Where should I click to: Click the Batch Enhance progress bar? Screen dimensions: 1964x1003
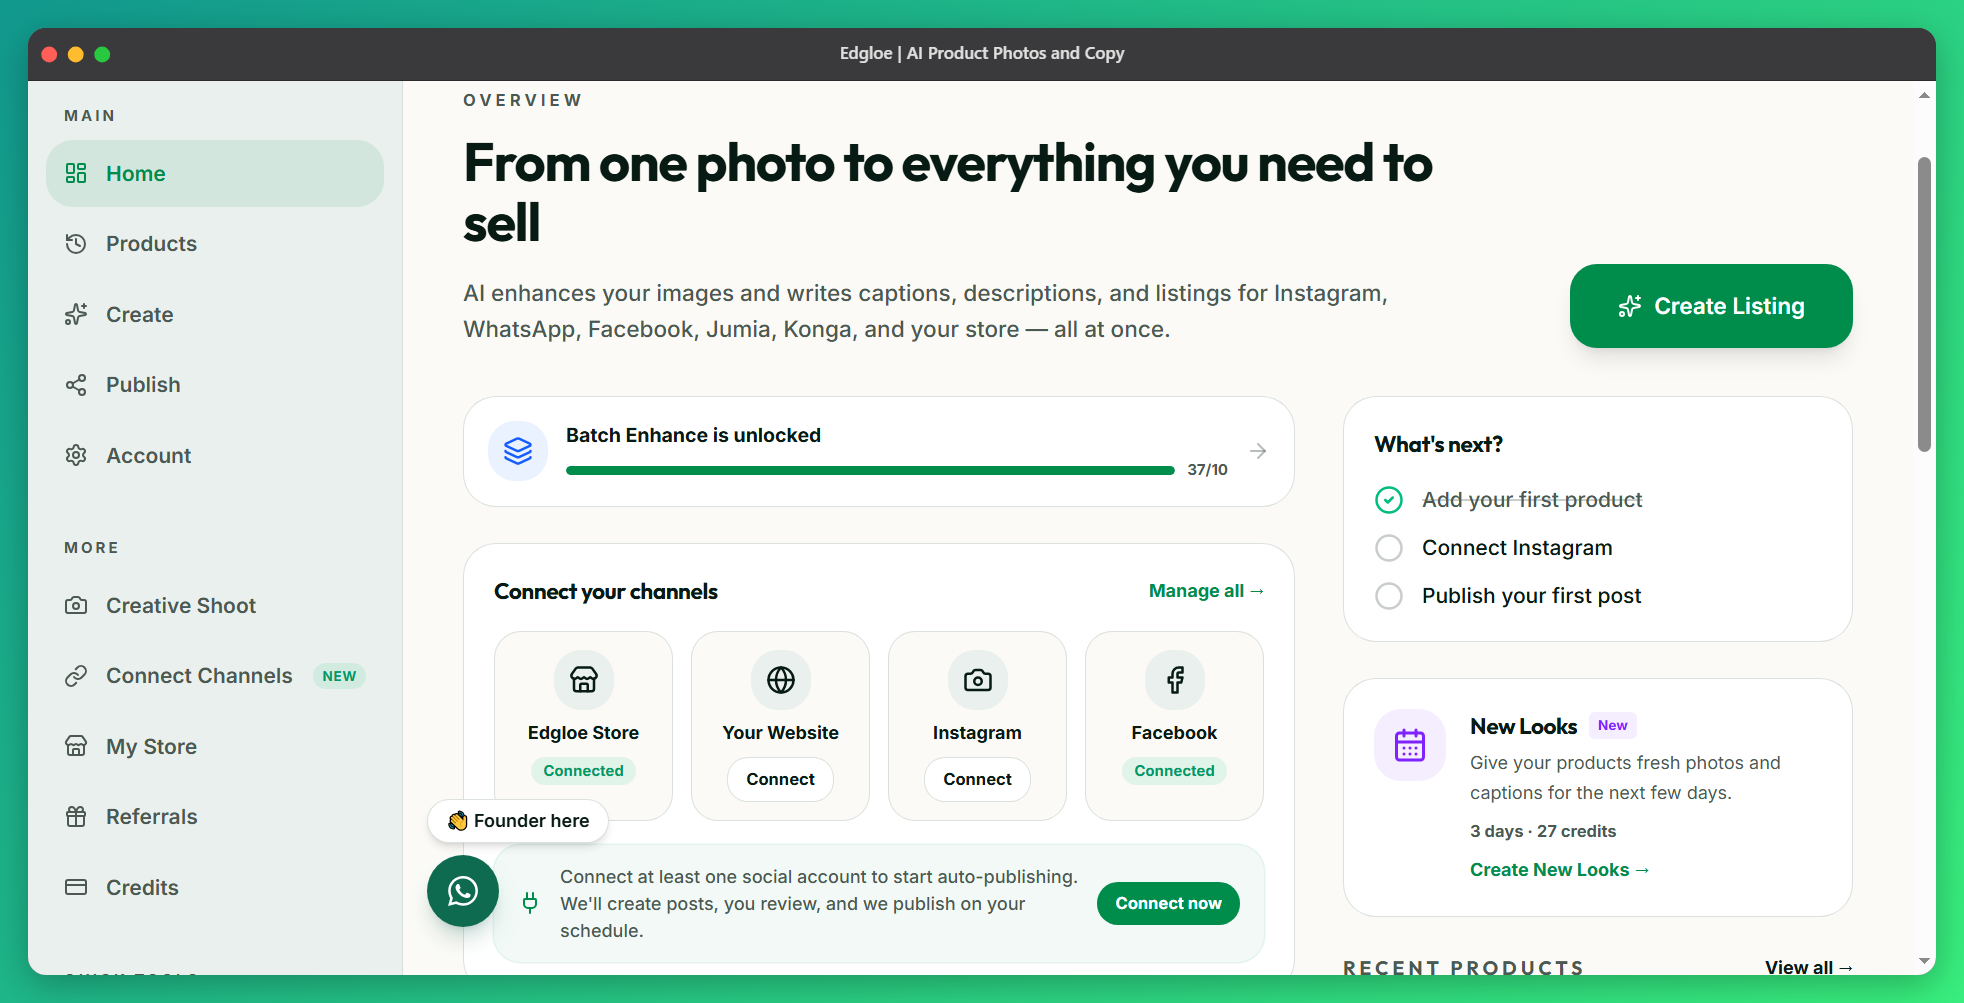click(870, 470)
